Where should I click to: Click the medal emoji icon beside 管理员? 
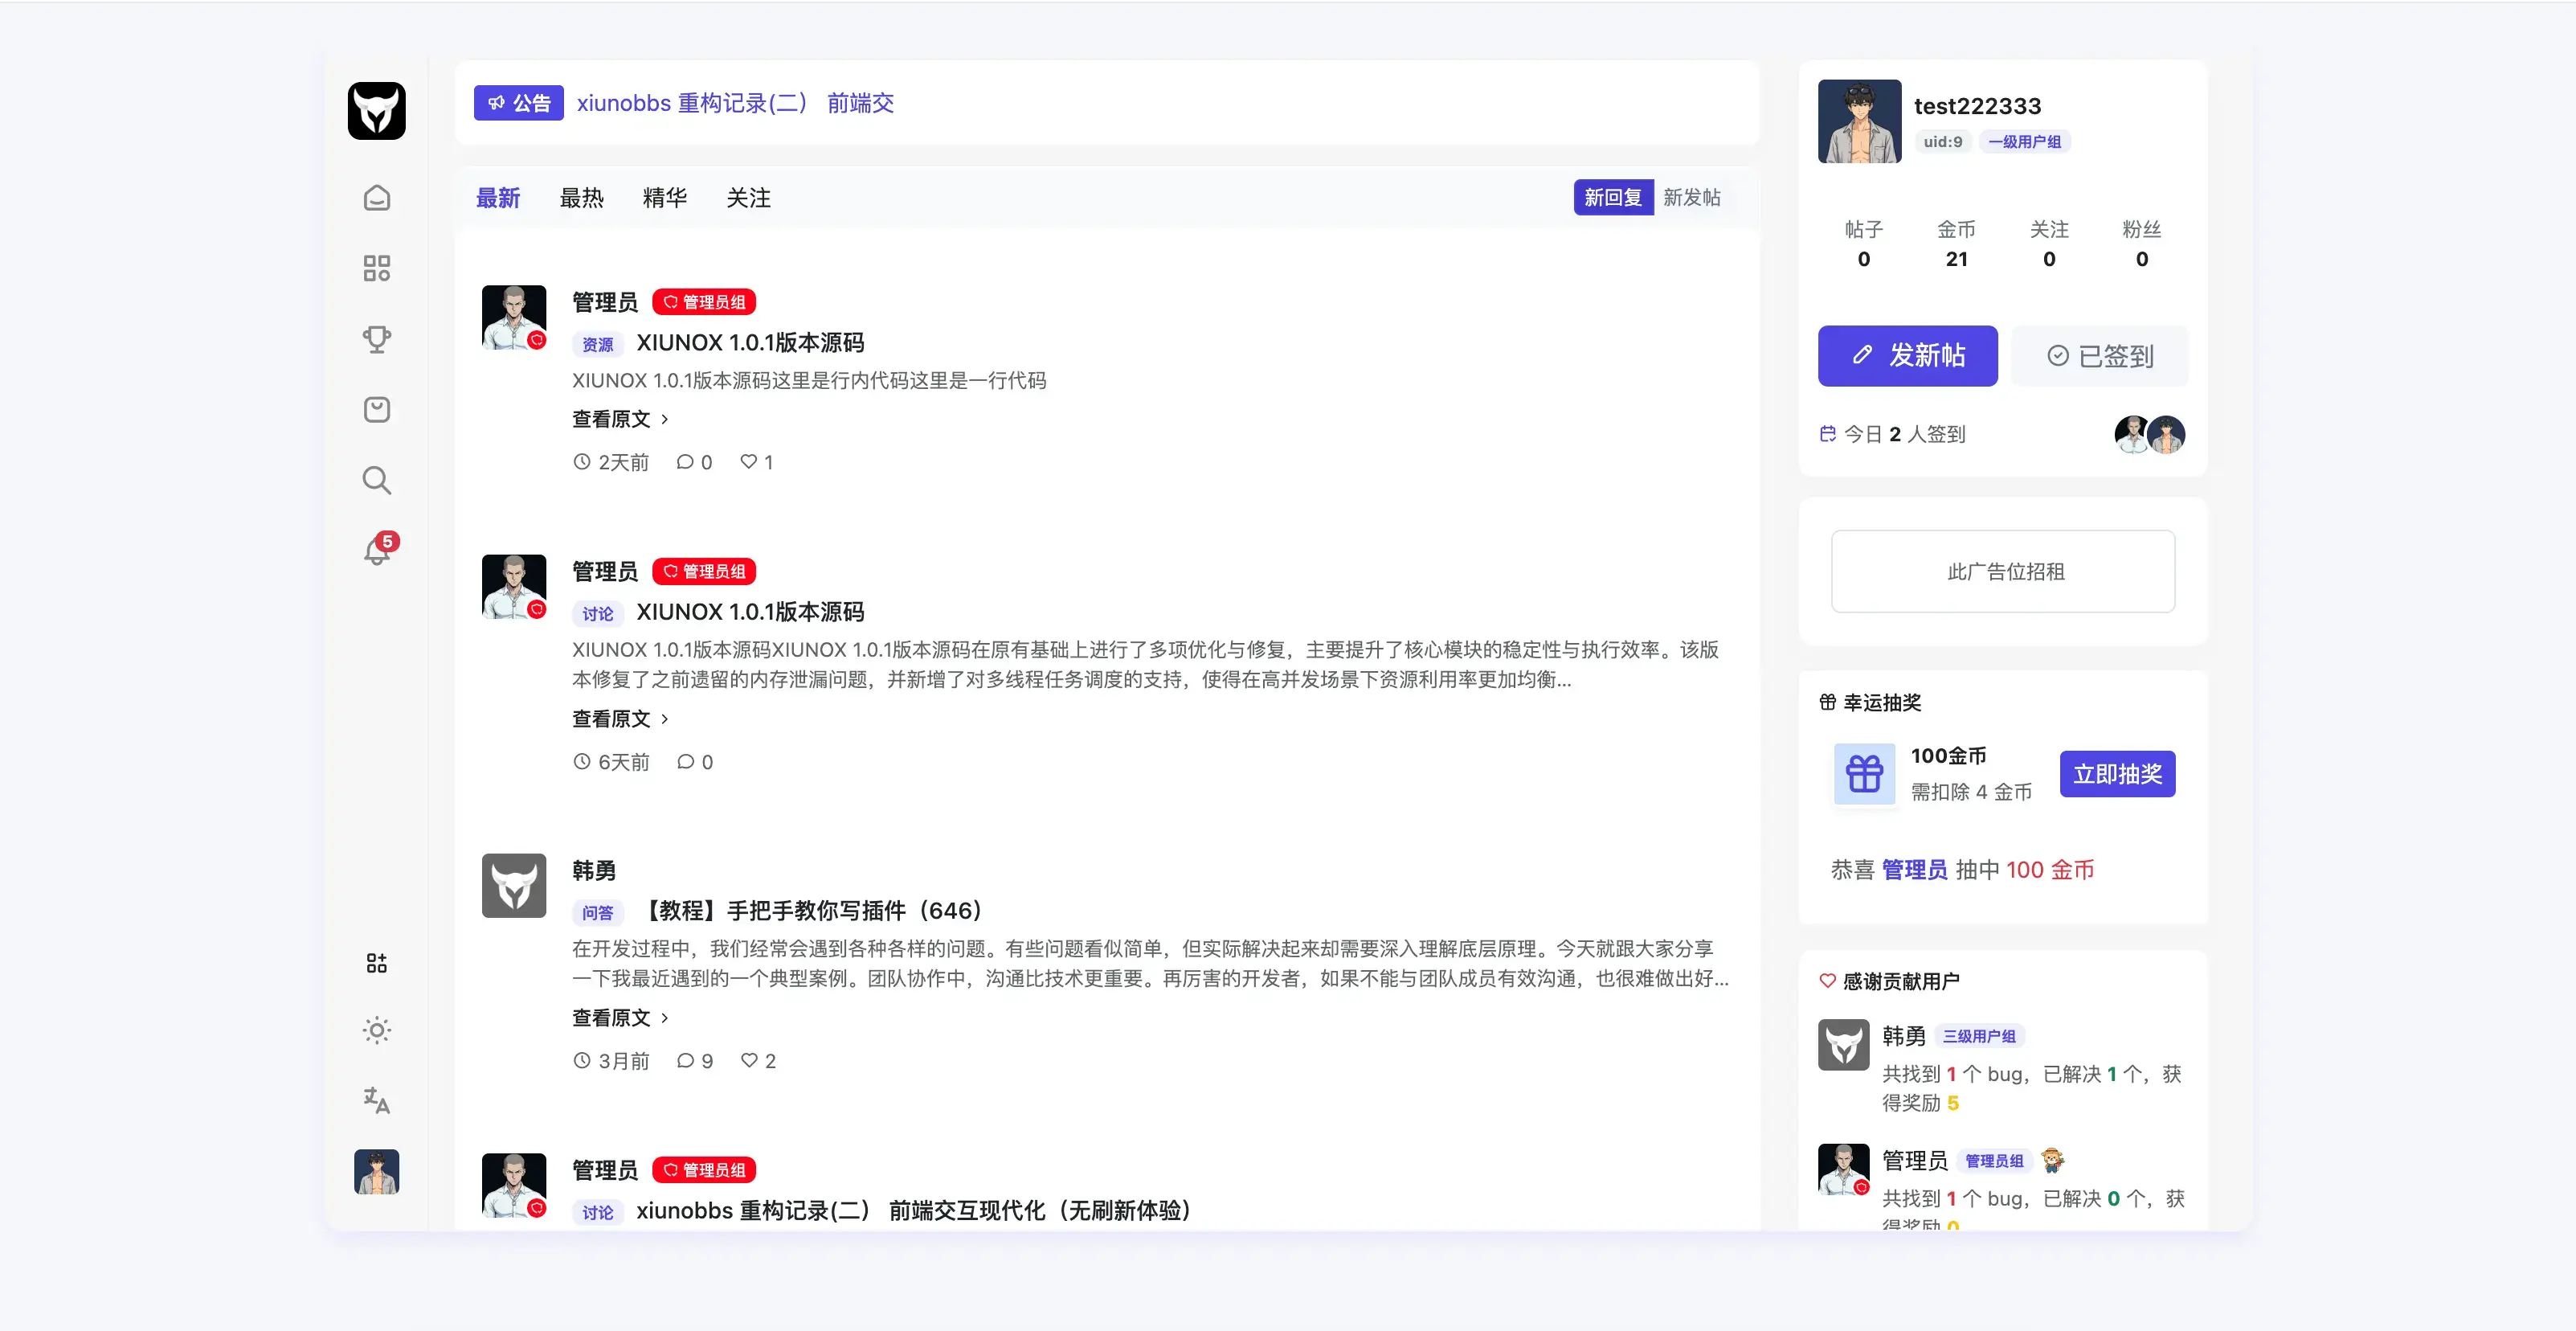(x=2052, y=1160)
